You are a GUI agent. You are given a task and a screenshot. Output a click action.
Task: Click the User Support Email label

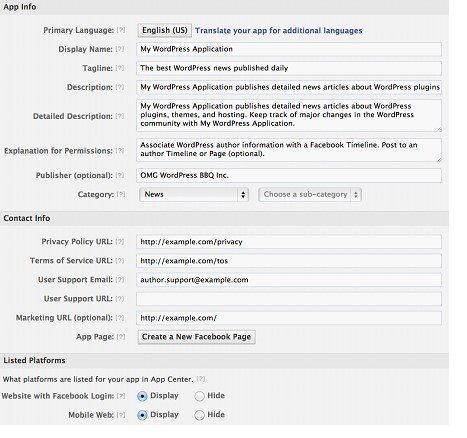click(75, 280)
